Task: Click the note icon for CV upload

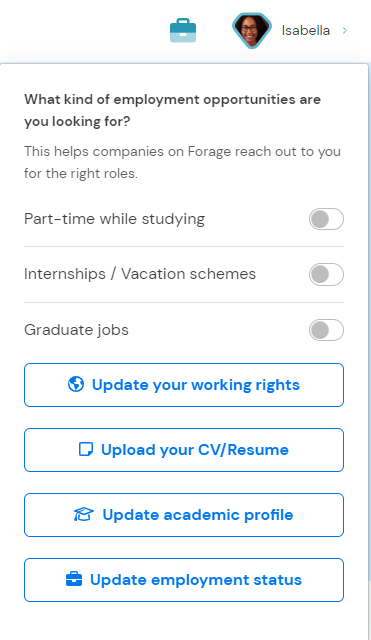Action: [86, 449]
